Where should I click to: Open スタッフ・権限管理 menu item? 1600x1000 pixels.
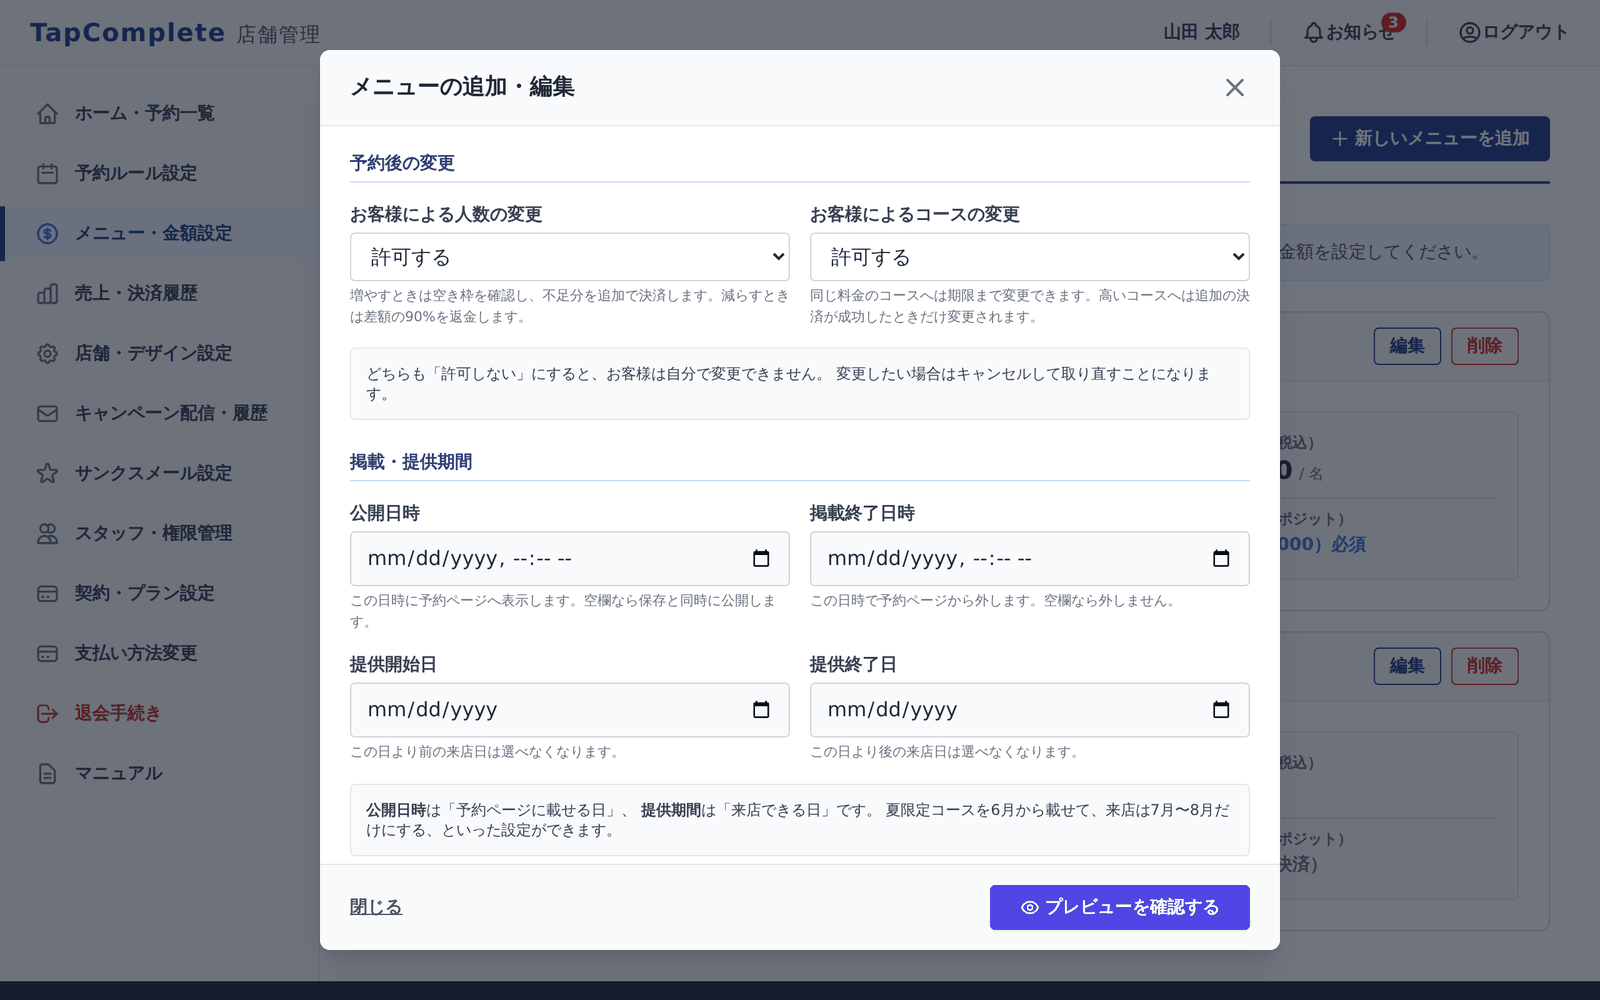pyautogui.click(x=160, y=534)
